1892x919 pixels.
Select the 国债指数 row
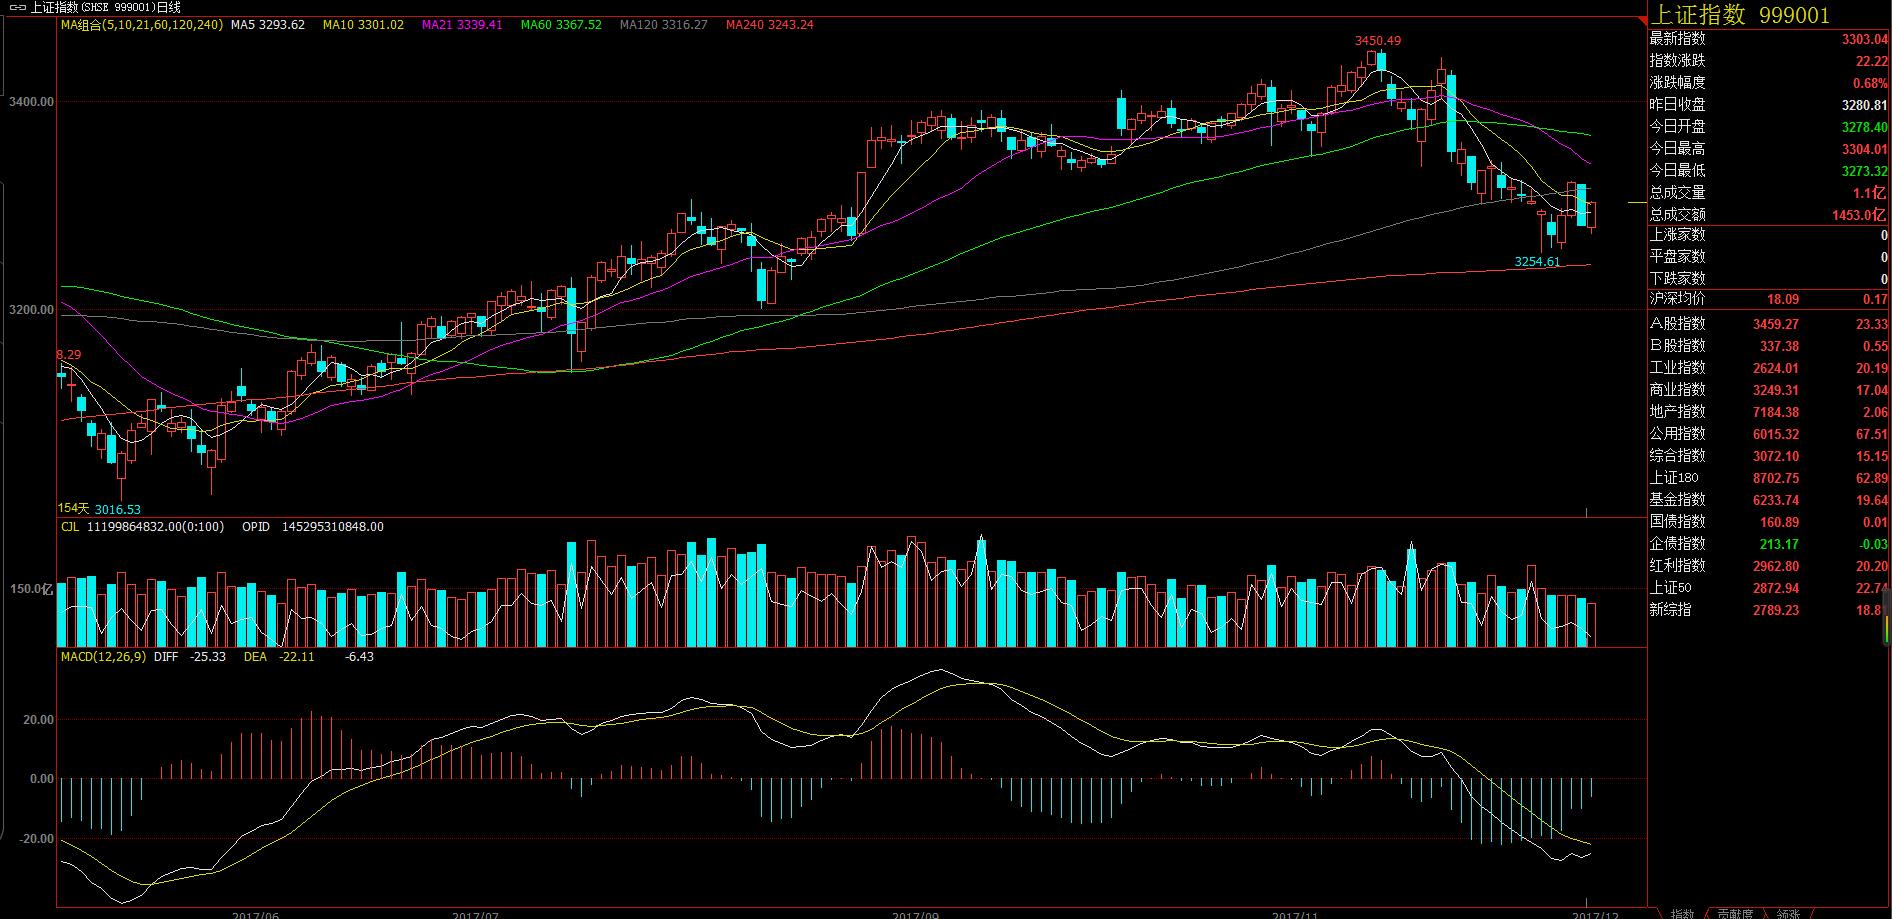1768,522
